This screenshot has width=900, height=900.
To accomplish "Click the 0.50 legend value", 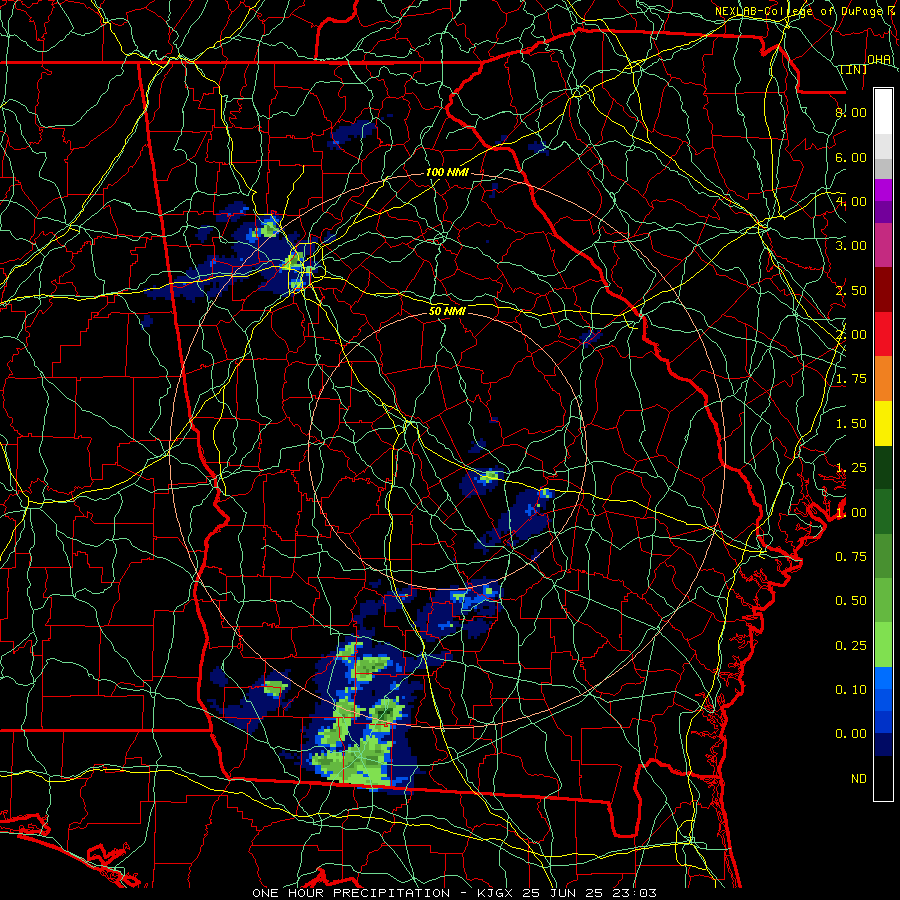I will [x=851, y=601].
